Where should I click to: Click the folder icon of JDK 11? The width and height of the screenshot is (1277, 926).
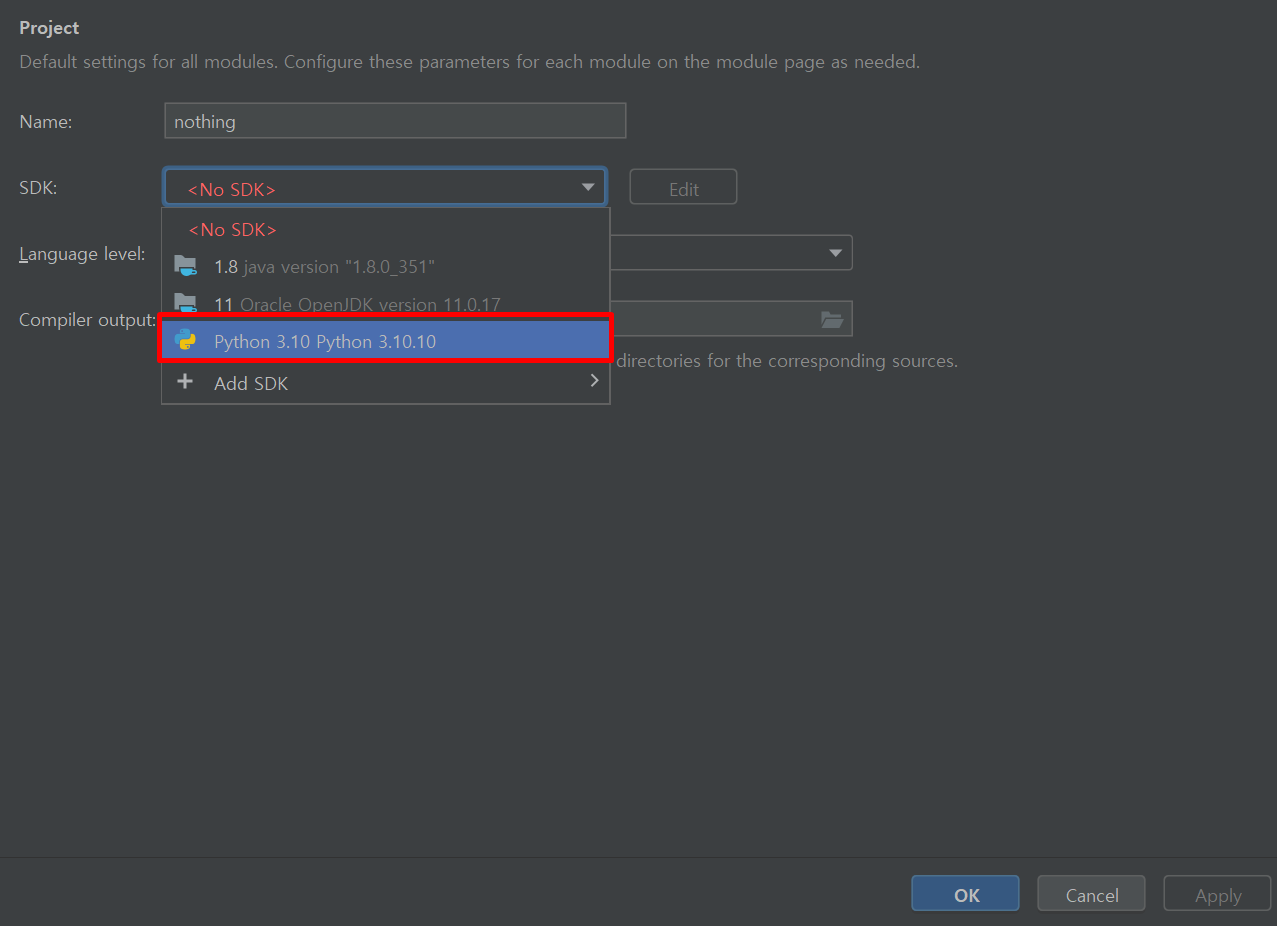[185, 303]
